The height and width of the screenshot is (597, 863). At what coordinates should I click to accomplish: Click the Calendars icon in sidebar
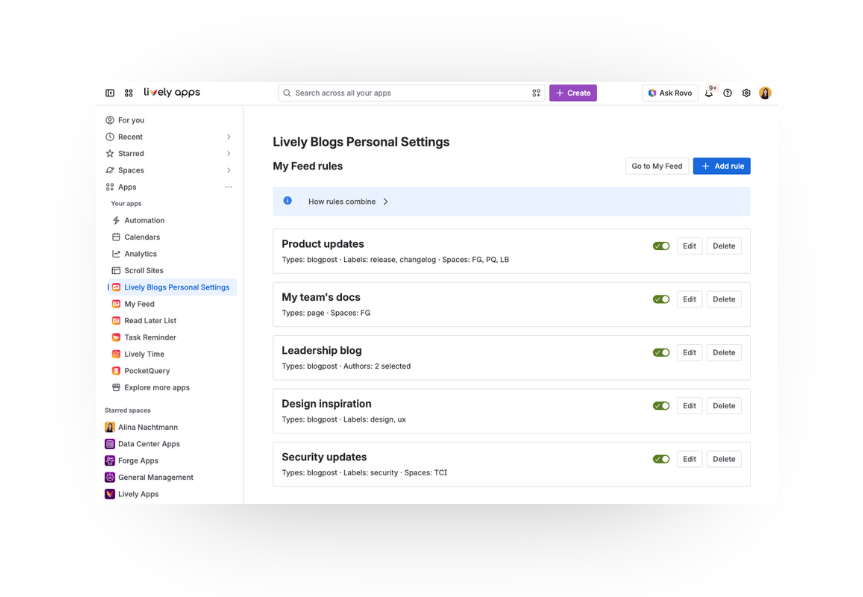[x=116, y=237]
